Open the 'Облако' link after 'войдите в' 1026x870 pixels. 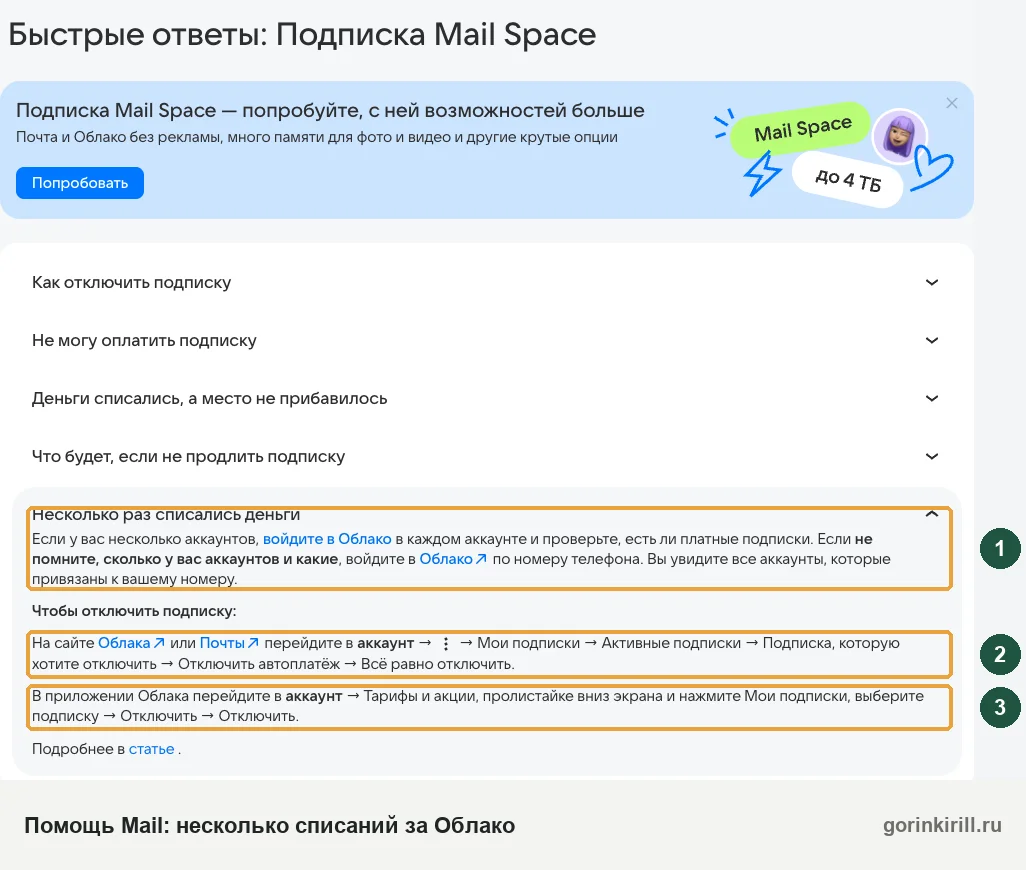[x=453, y=559]
